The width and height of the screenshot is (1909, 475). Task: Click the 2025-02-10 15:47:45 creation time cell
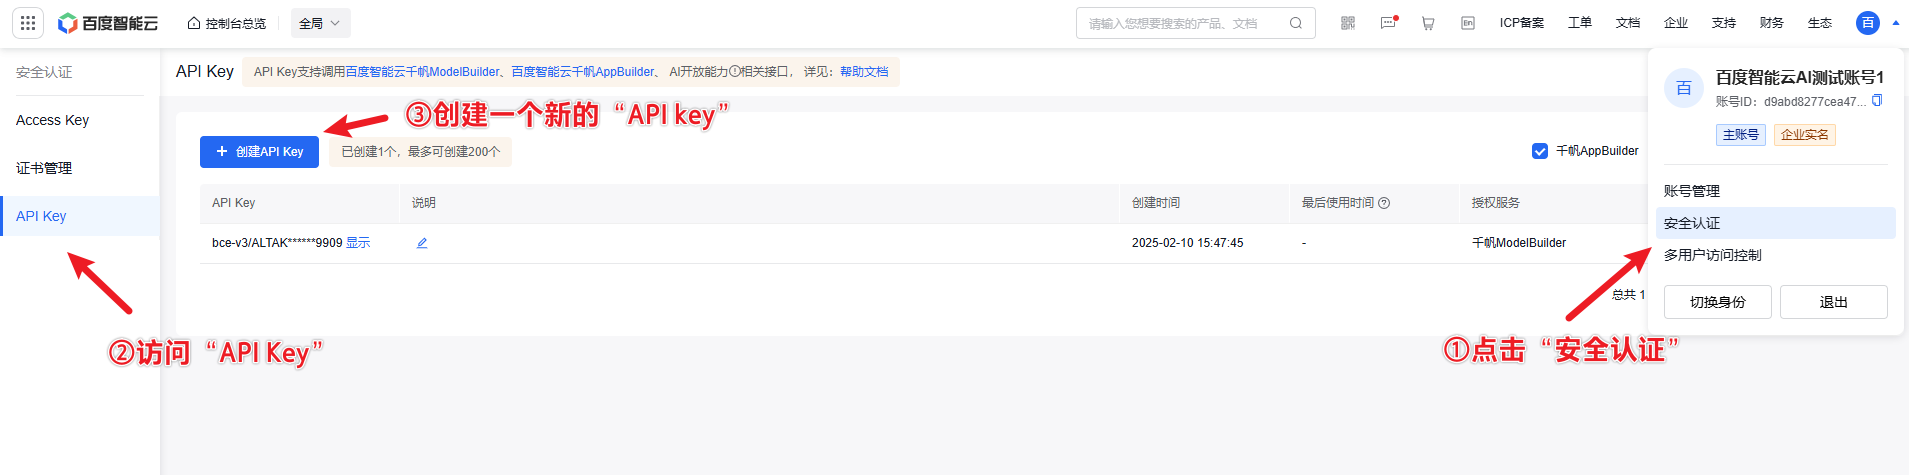pos(1187,243)
